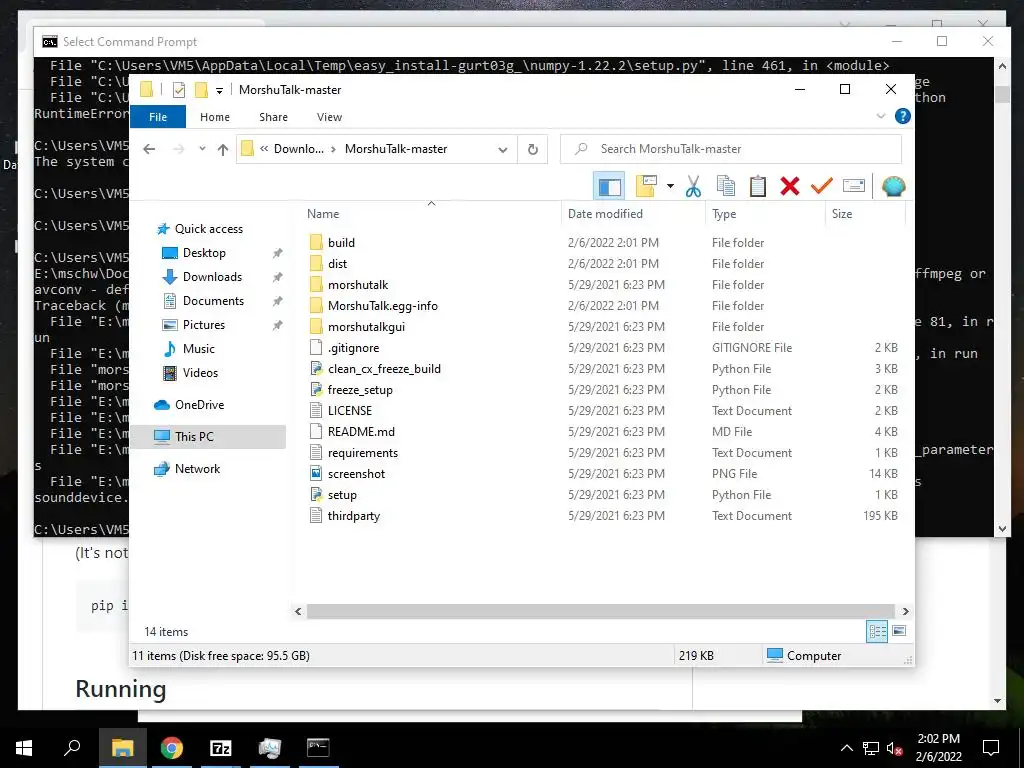
Task: Open the File ribbon tab
Action: click(x=158, y=117)
